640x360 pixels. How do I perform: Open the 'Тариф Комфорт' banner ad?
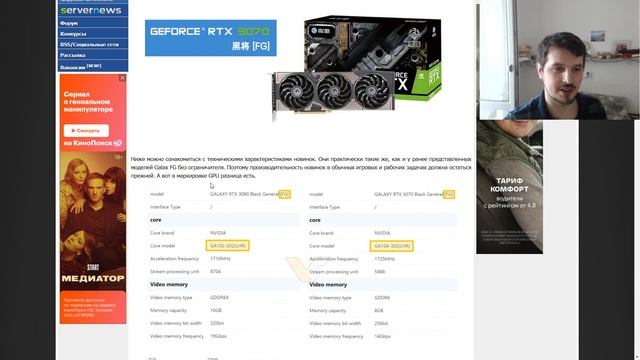coord(509,187)
